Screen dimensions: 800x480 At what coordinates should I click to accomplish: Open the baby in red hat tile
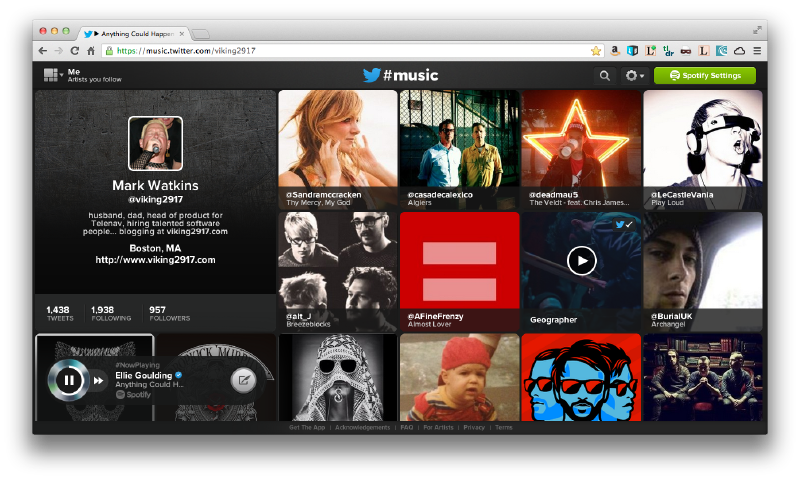pos(459,377)
